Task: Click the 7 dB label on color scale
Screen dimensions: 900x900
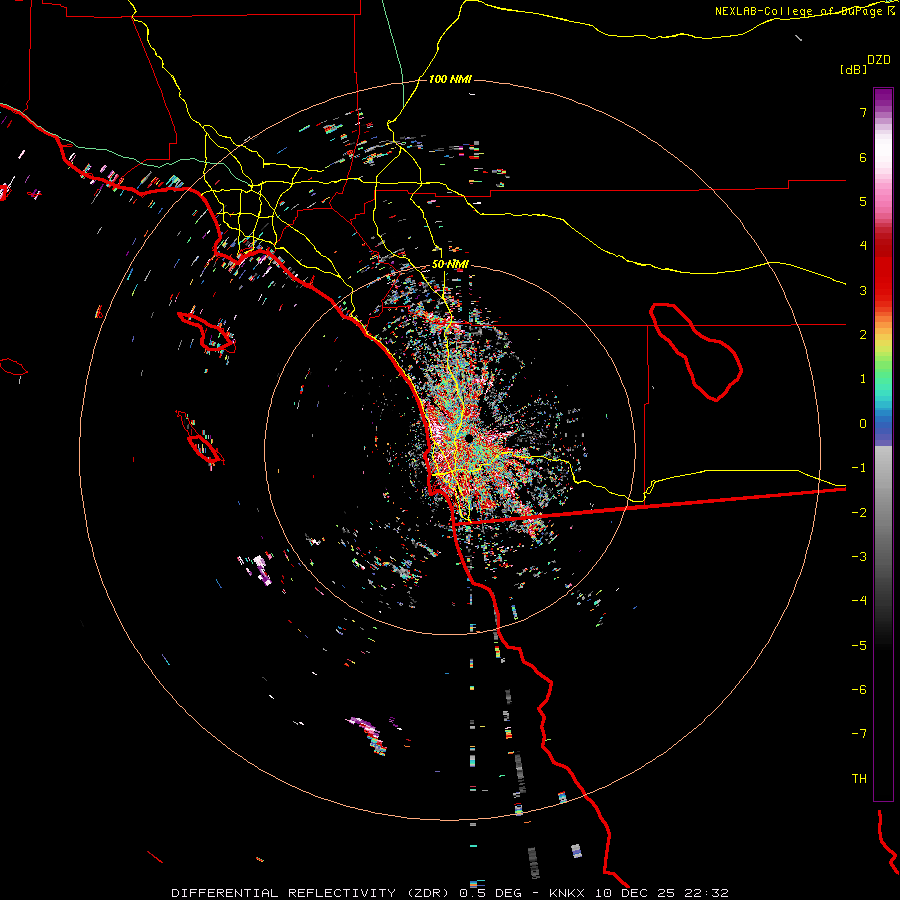Action: [863, 112]
